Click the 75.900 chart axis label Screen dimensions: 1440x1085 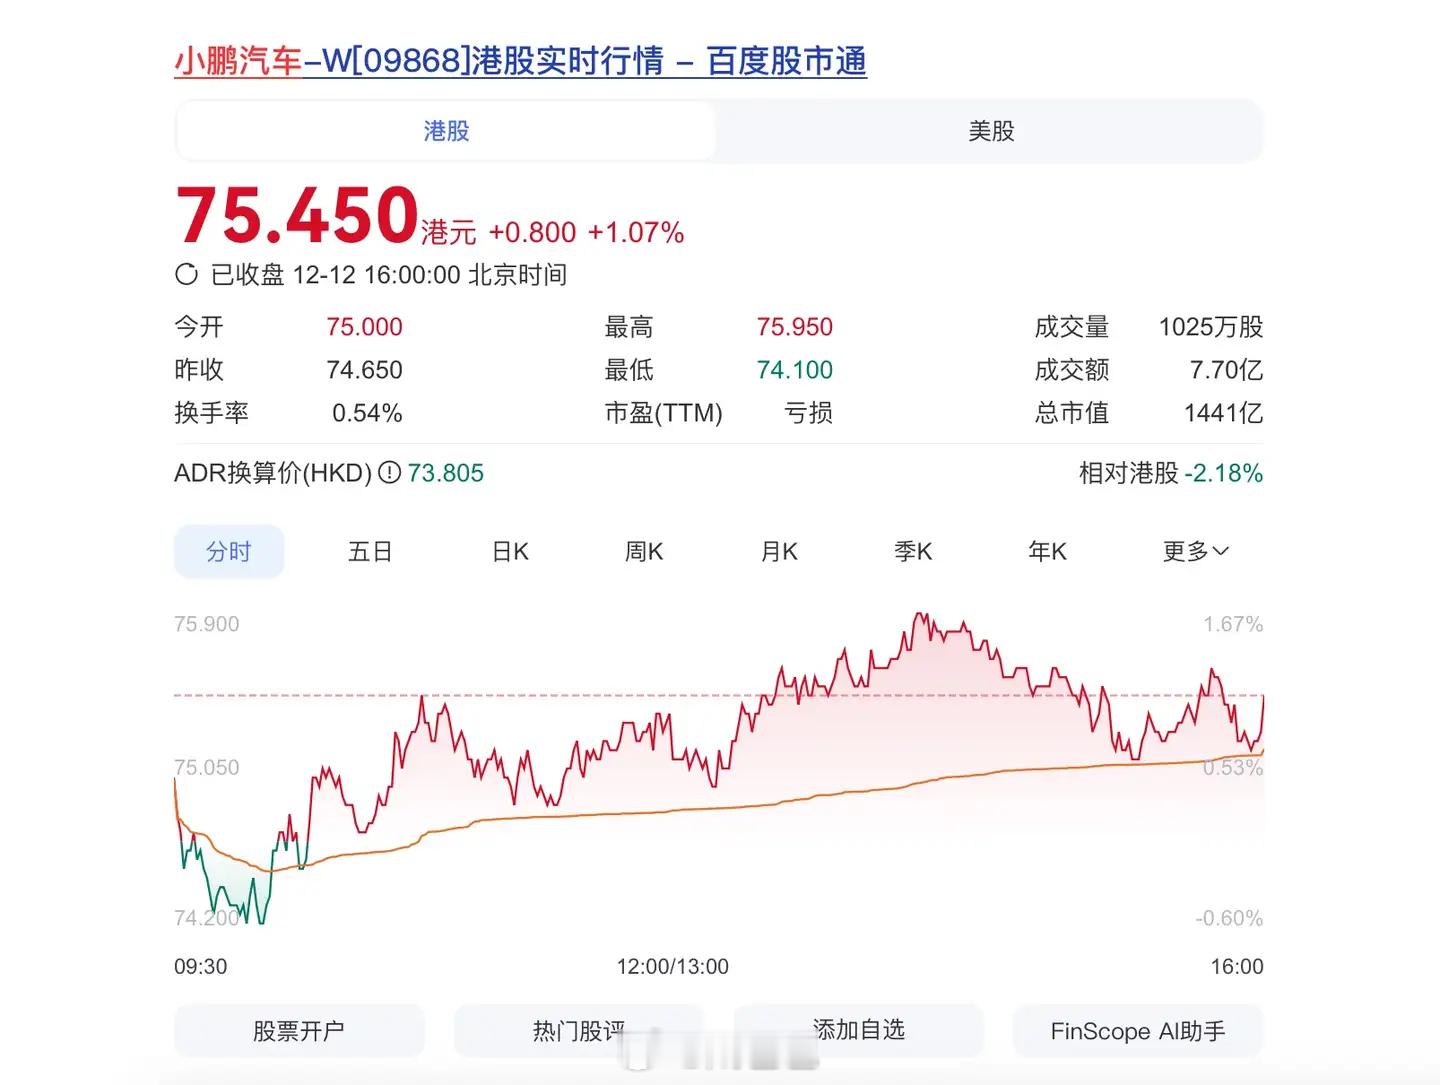[x=207, y=624]
